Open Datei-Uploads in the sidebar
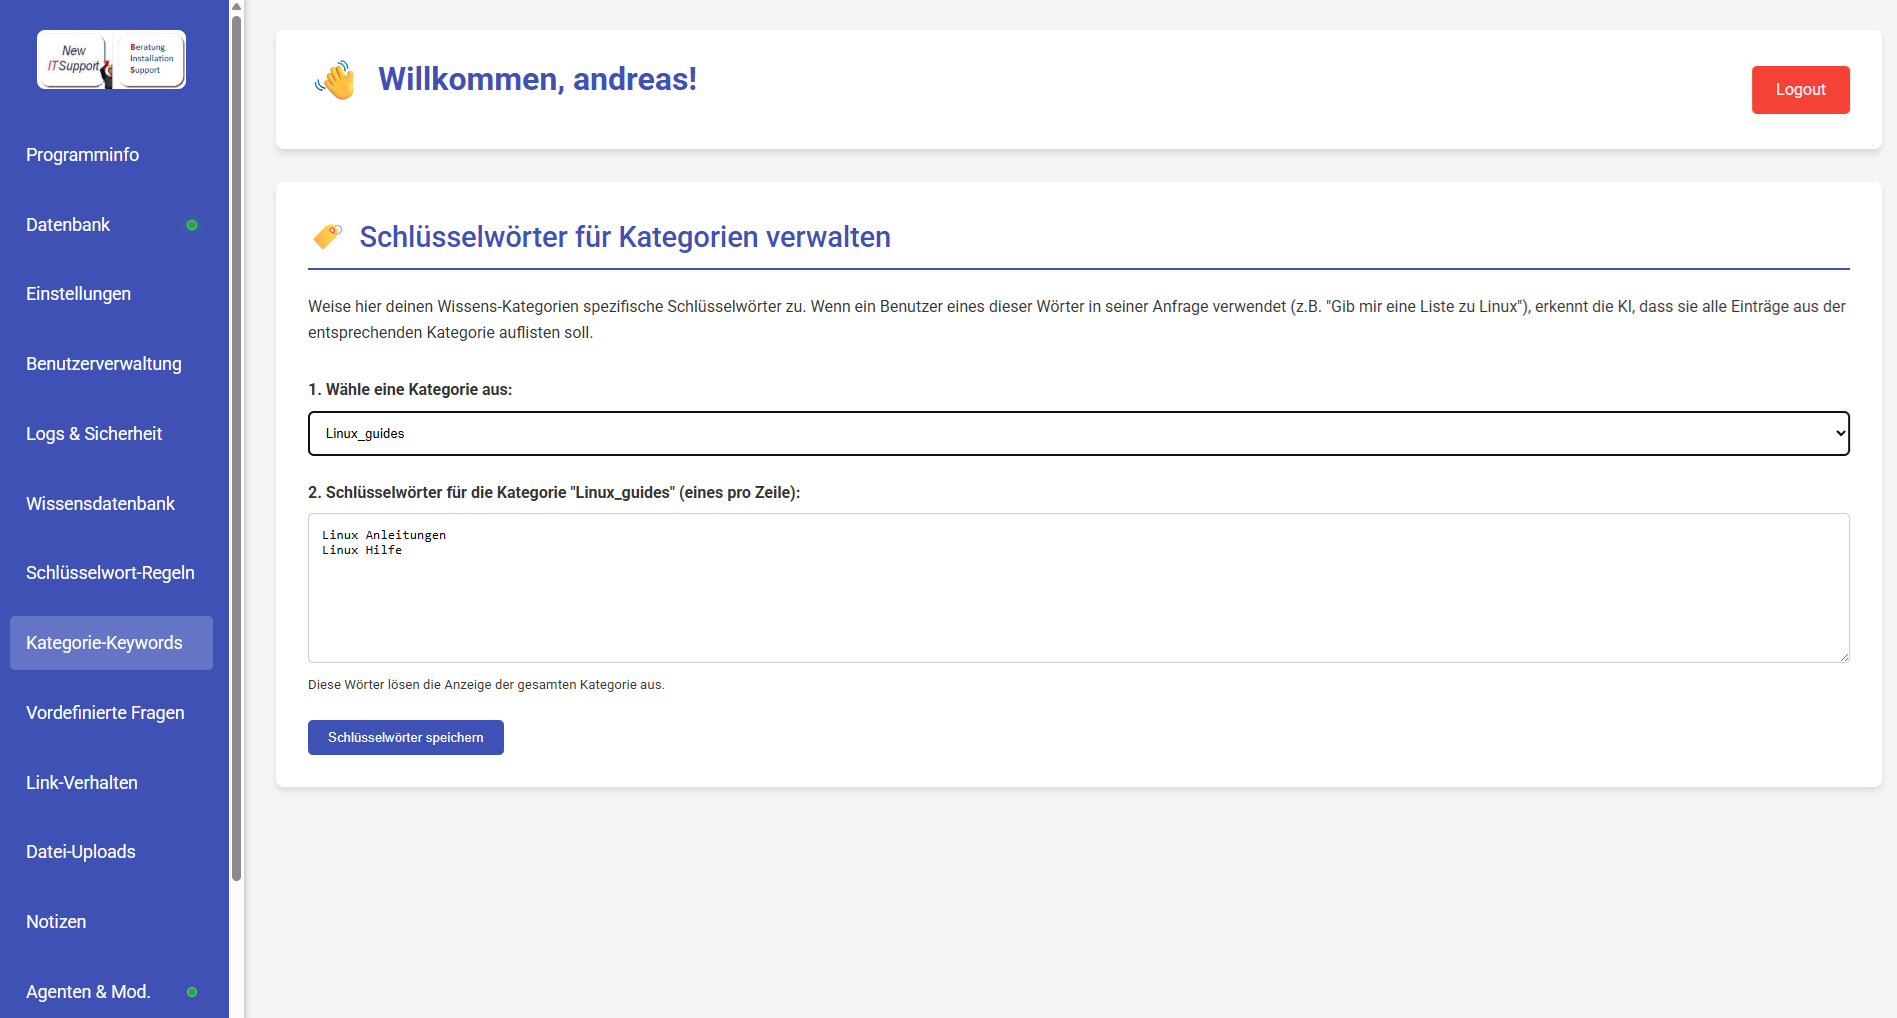Viewport: 1897px width, 1018px height. pyautogui.click(x=81, y=852)
